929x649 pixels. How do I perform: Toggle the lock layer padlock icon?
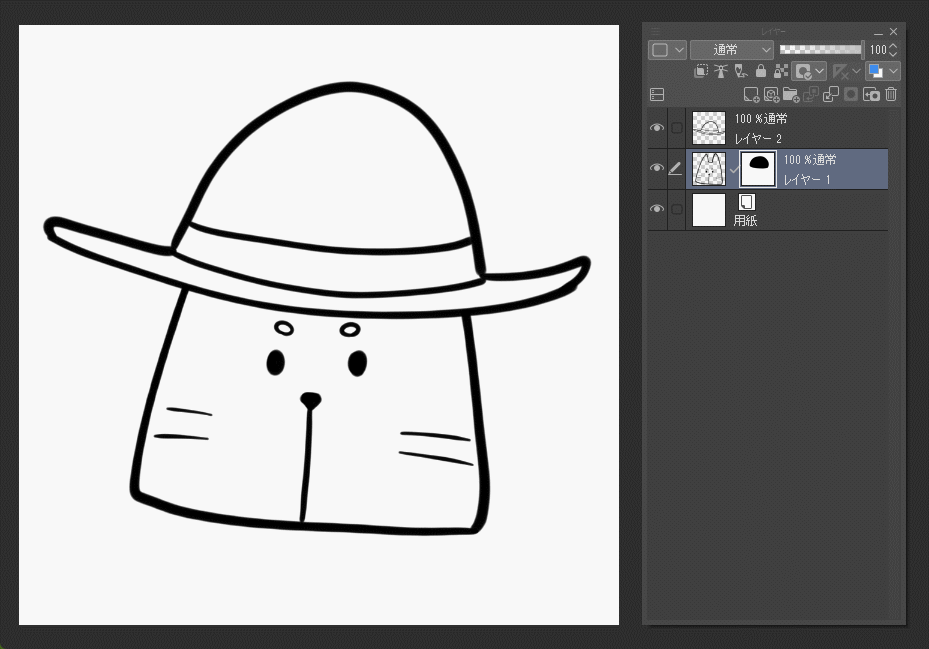(x=761, y=71)
